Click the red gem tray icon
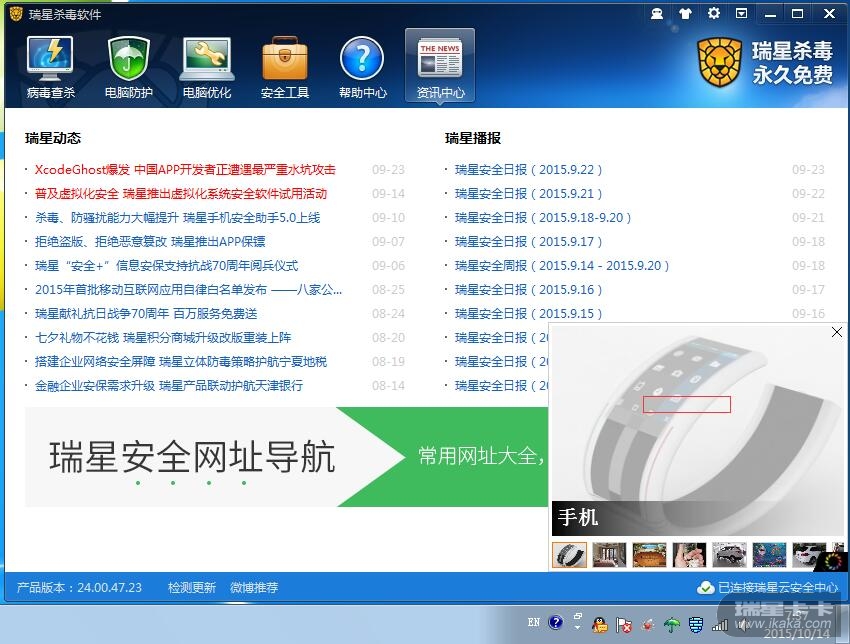The width and height of the screenshot is (850, 644). 648,626
